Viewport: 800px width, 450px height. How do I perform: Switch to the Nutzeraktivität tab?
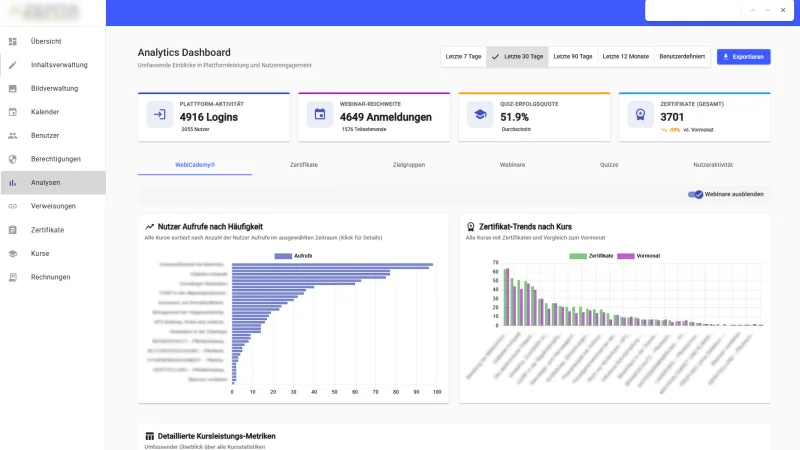click(713, 165)
